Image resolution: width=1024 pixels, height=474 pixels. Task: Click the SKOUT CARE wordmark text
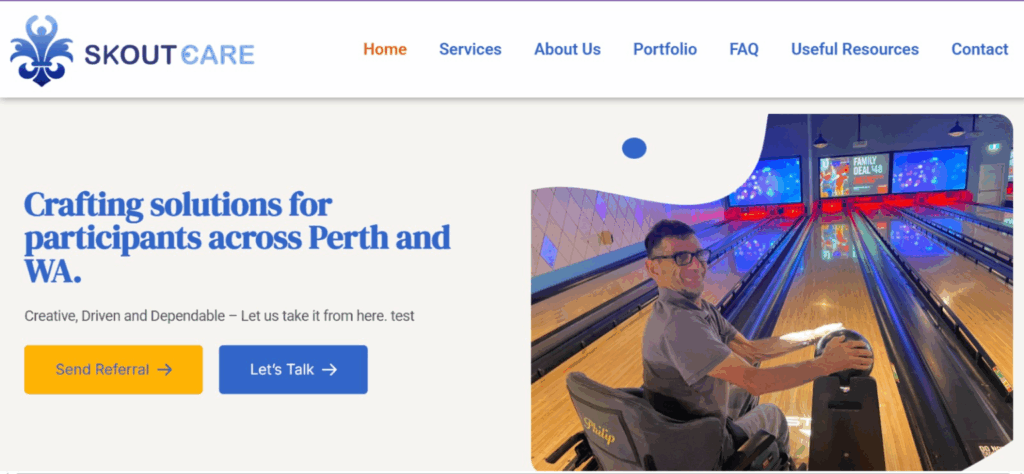point(169,55)
